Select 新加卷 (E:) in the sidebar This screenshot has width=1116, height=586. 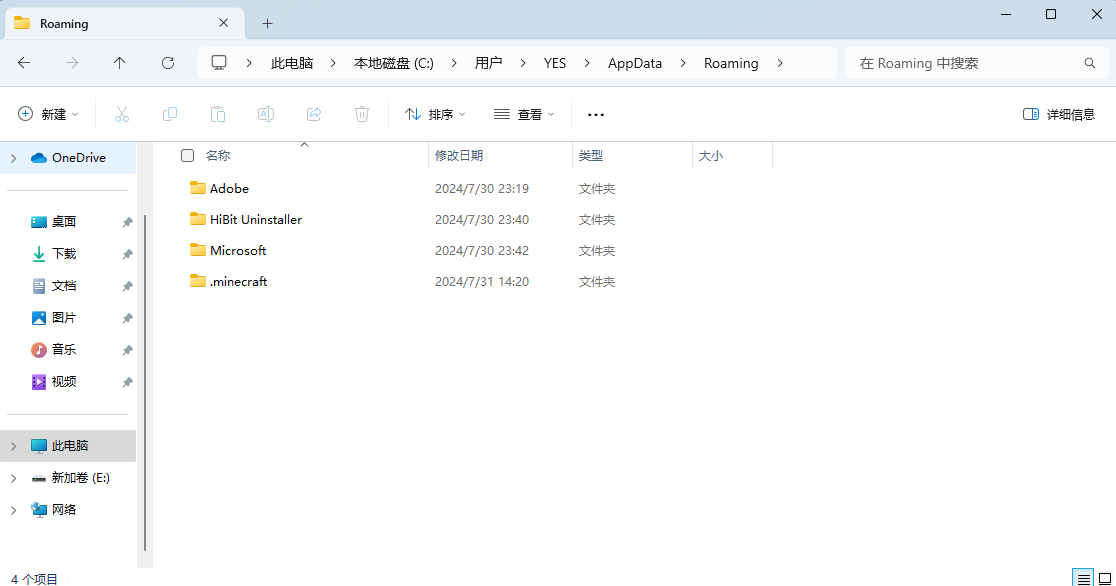click(x=80, y=478)
